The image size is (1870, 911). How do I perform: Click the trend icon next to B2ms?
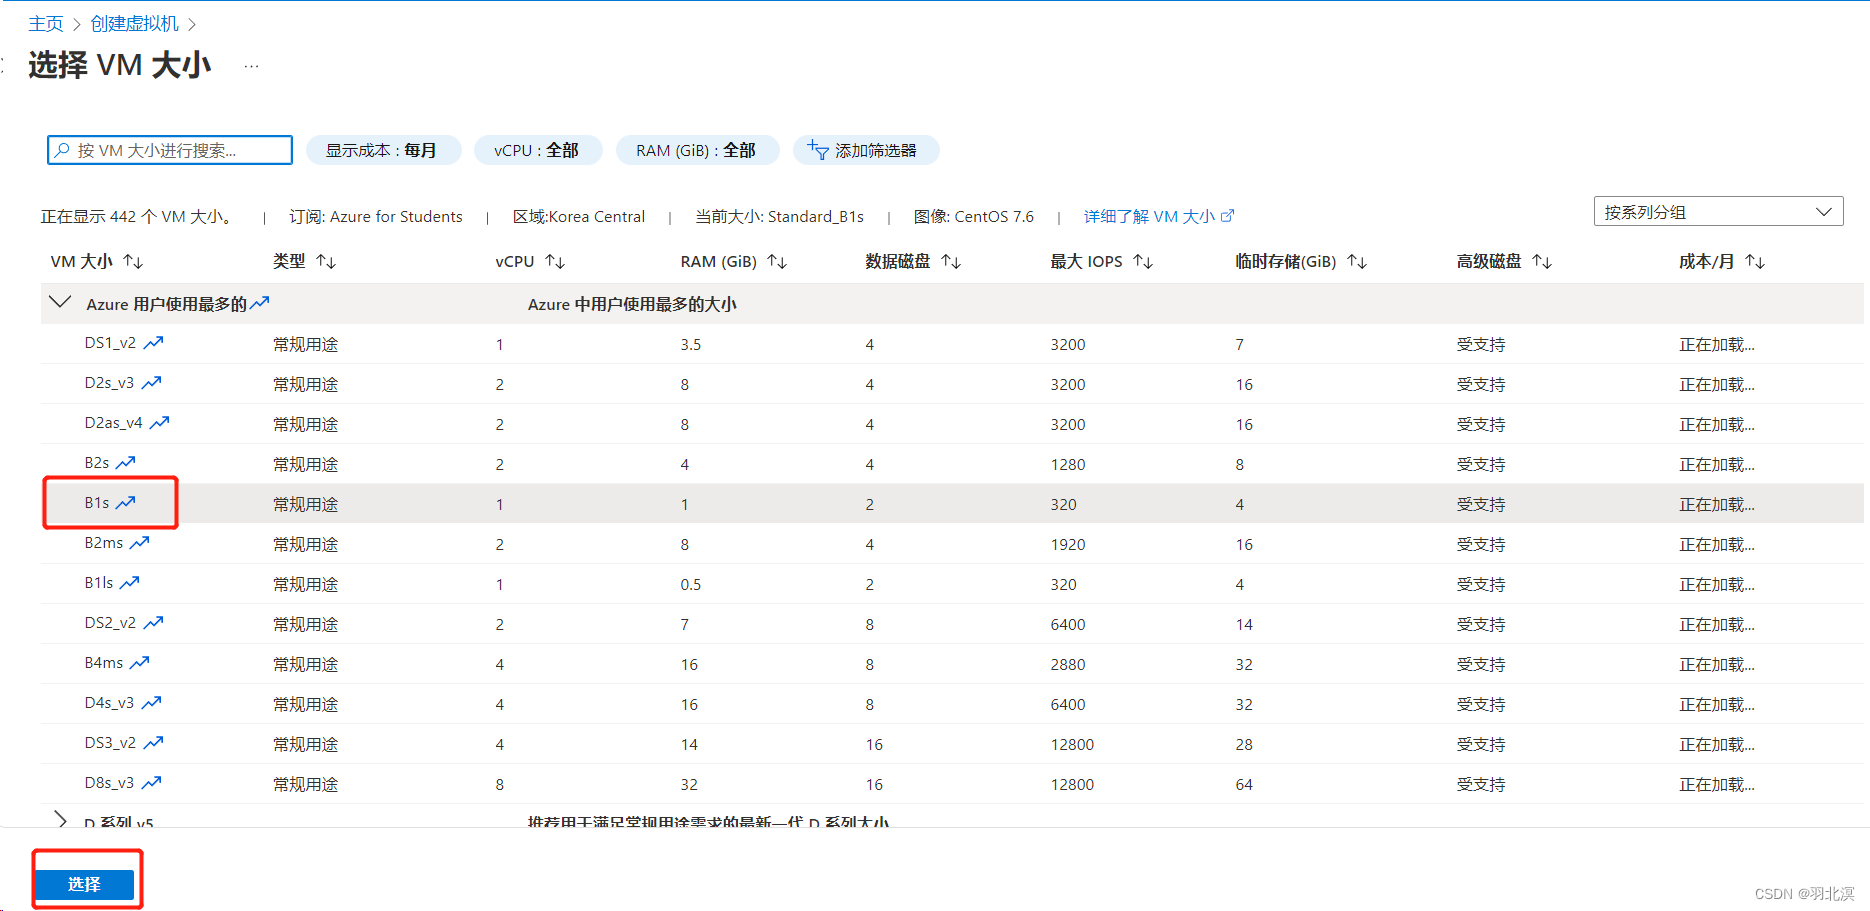(x=139, y=543)
